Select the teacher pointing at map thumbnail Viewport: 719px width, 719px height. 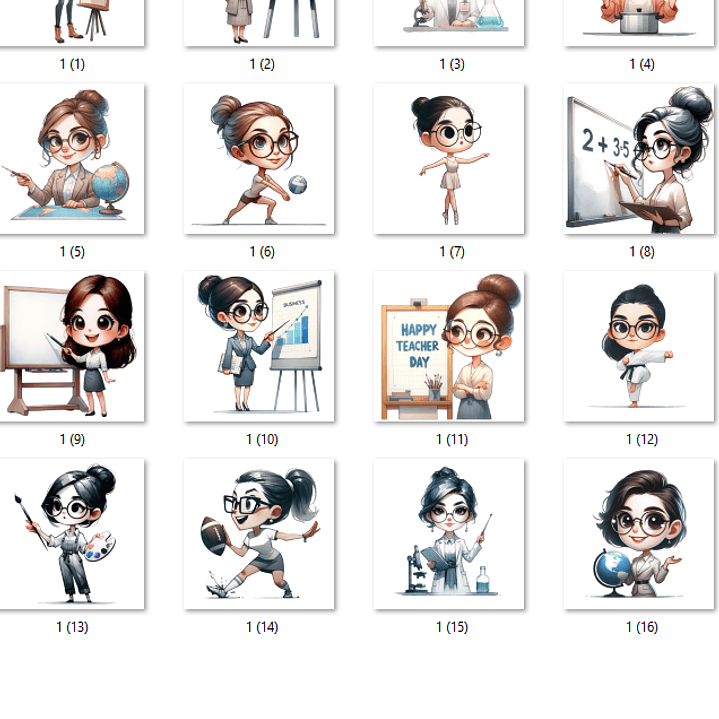tap(71, 158)
